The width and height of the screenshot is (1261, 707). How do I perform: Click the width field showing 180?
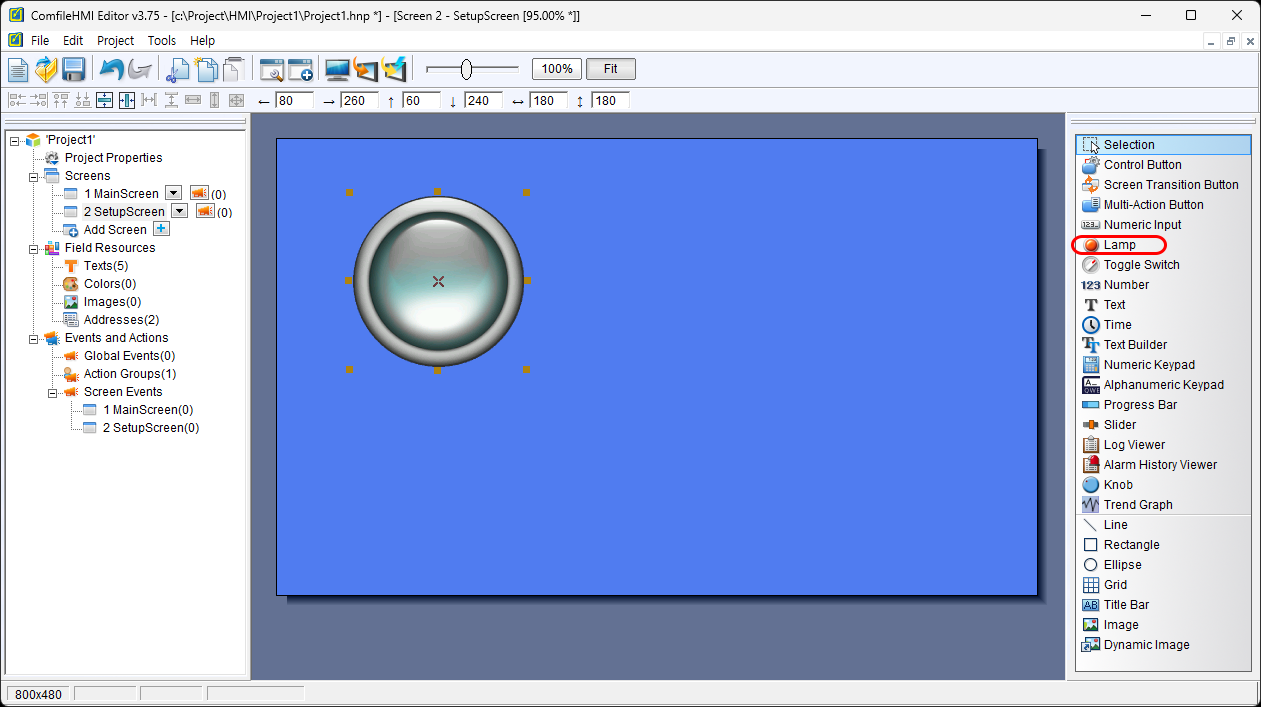[548, 101]
